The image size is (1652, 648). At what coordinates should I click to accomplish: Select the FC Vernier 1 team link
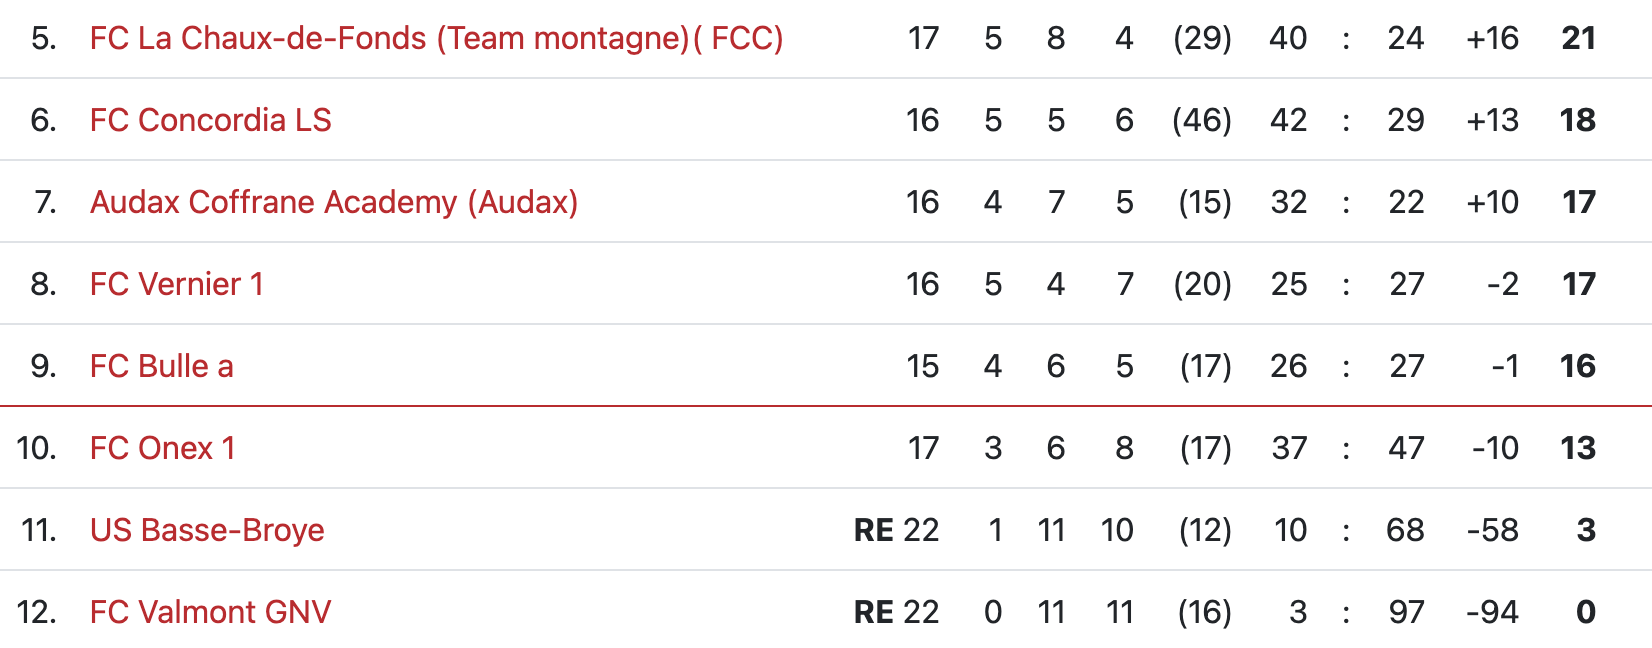tap(177, 284)
